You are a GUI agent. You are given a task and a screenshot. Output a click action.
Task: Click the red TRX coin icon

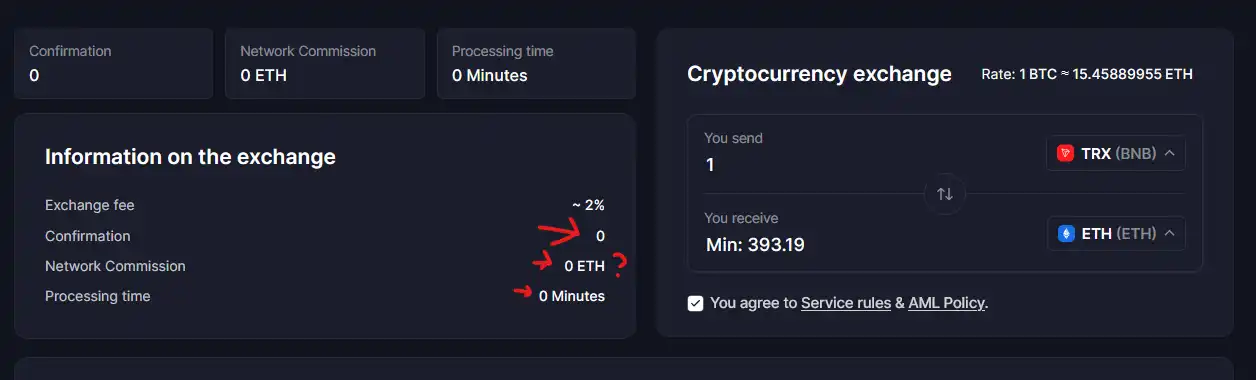pyautogui.click(x=1066, y=154)
